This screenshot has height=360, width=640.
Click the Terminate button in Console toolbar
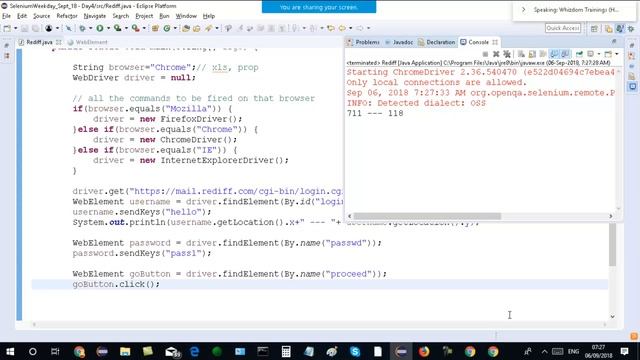(485, 54)
